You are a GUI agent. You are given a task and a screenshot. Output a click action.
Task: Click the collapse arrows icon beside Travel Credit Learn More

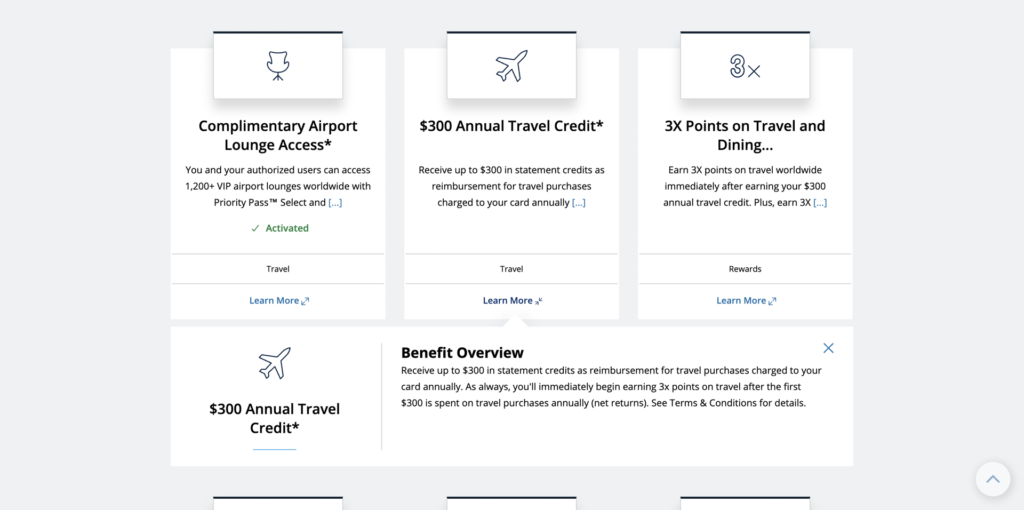pos(539,301)
